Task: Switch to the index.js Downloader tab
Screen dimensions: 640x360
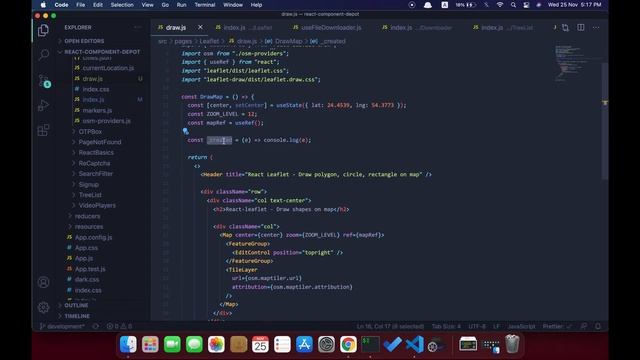Action: pos(417,27)
